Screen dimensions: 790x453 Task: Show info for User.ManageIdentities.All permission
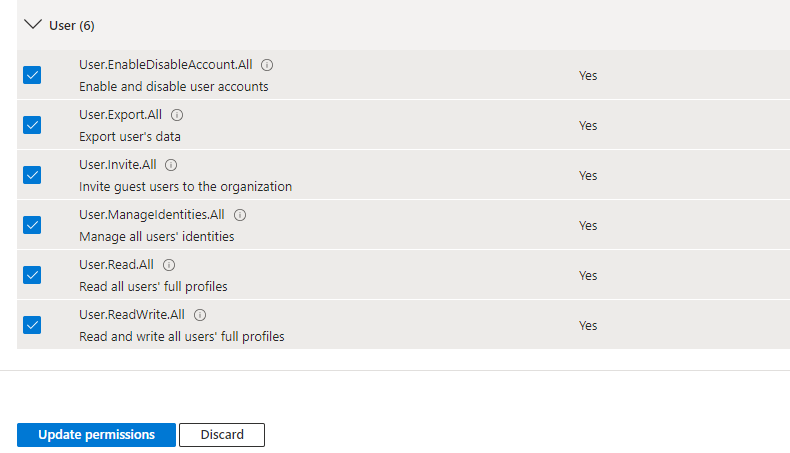coord(240,215)
